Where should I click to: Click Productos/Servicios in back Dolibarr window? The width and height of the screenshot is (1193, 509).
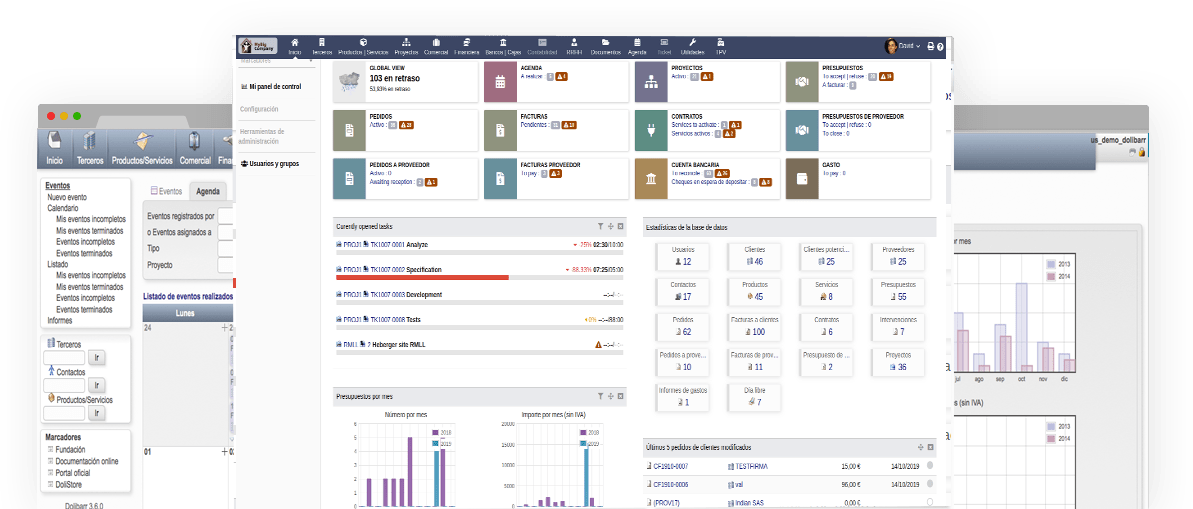click(144, 148)
